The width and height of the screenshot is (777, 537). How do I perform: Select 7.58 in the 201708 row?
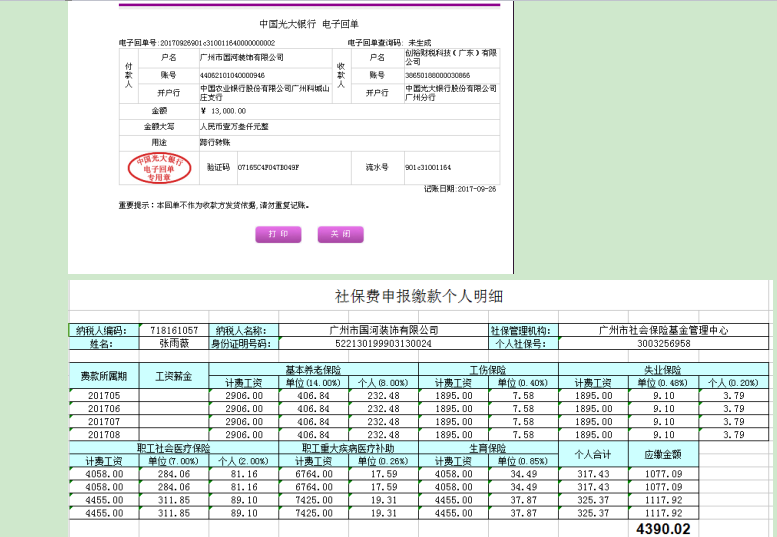[x=524, y=434]
